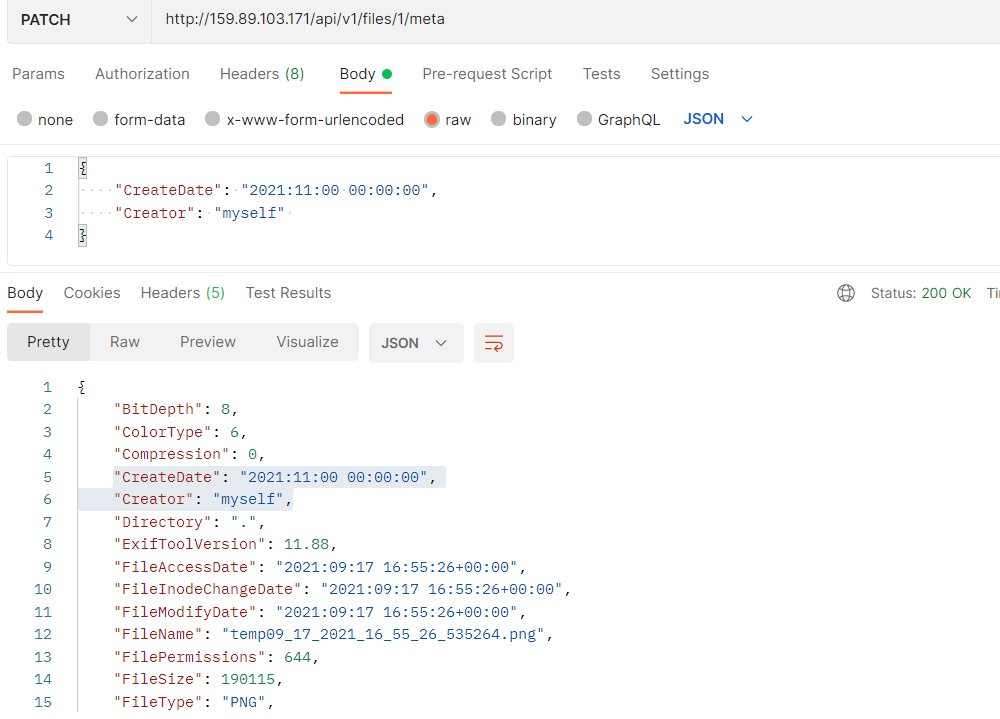Toggle the line wrap icon
The width and height of the screenshot is (1000, 719).
[x=494, y=343]
